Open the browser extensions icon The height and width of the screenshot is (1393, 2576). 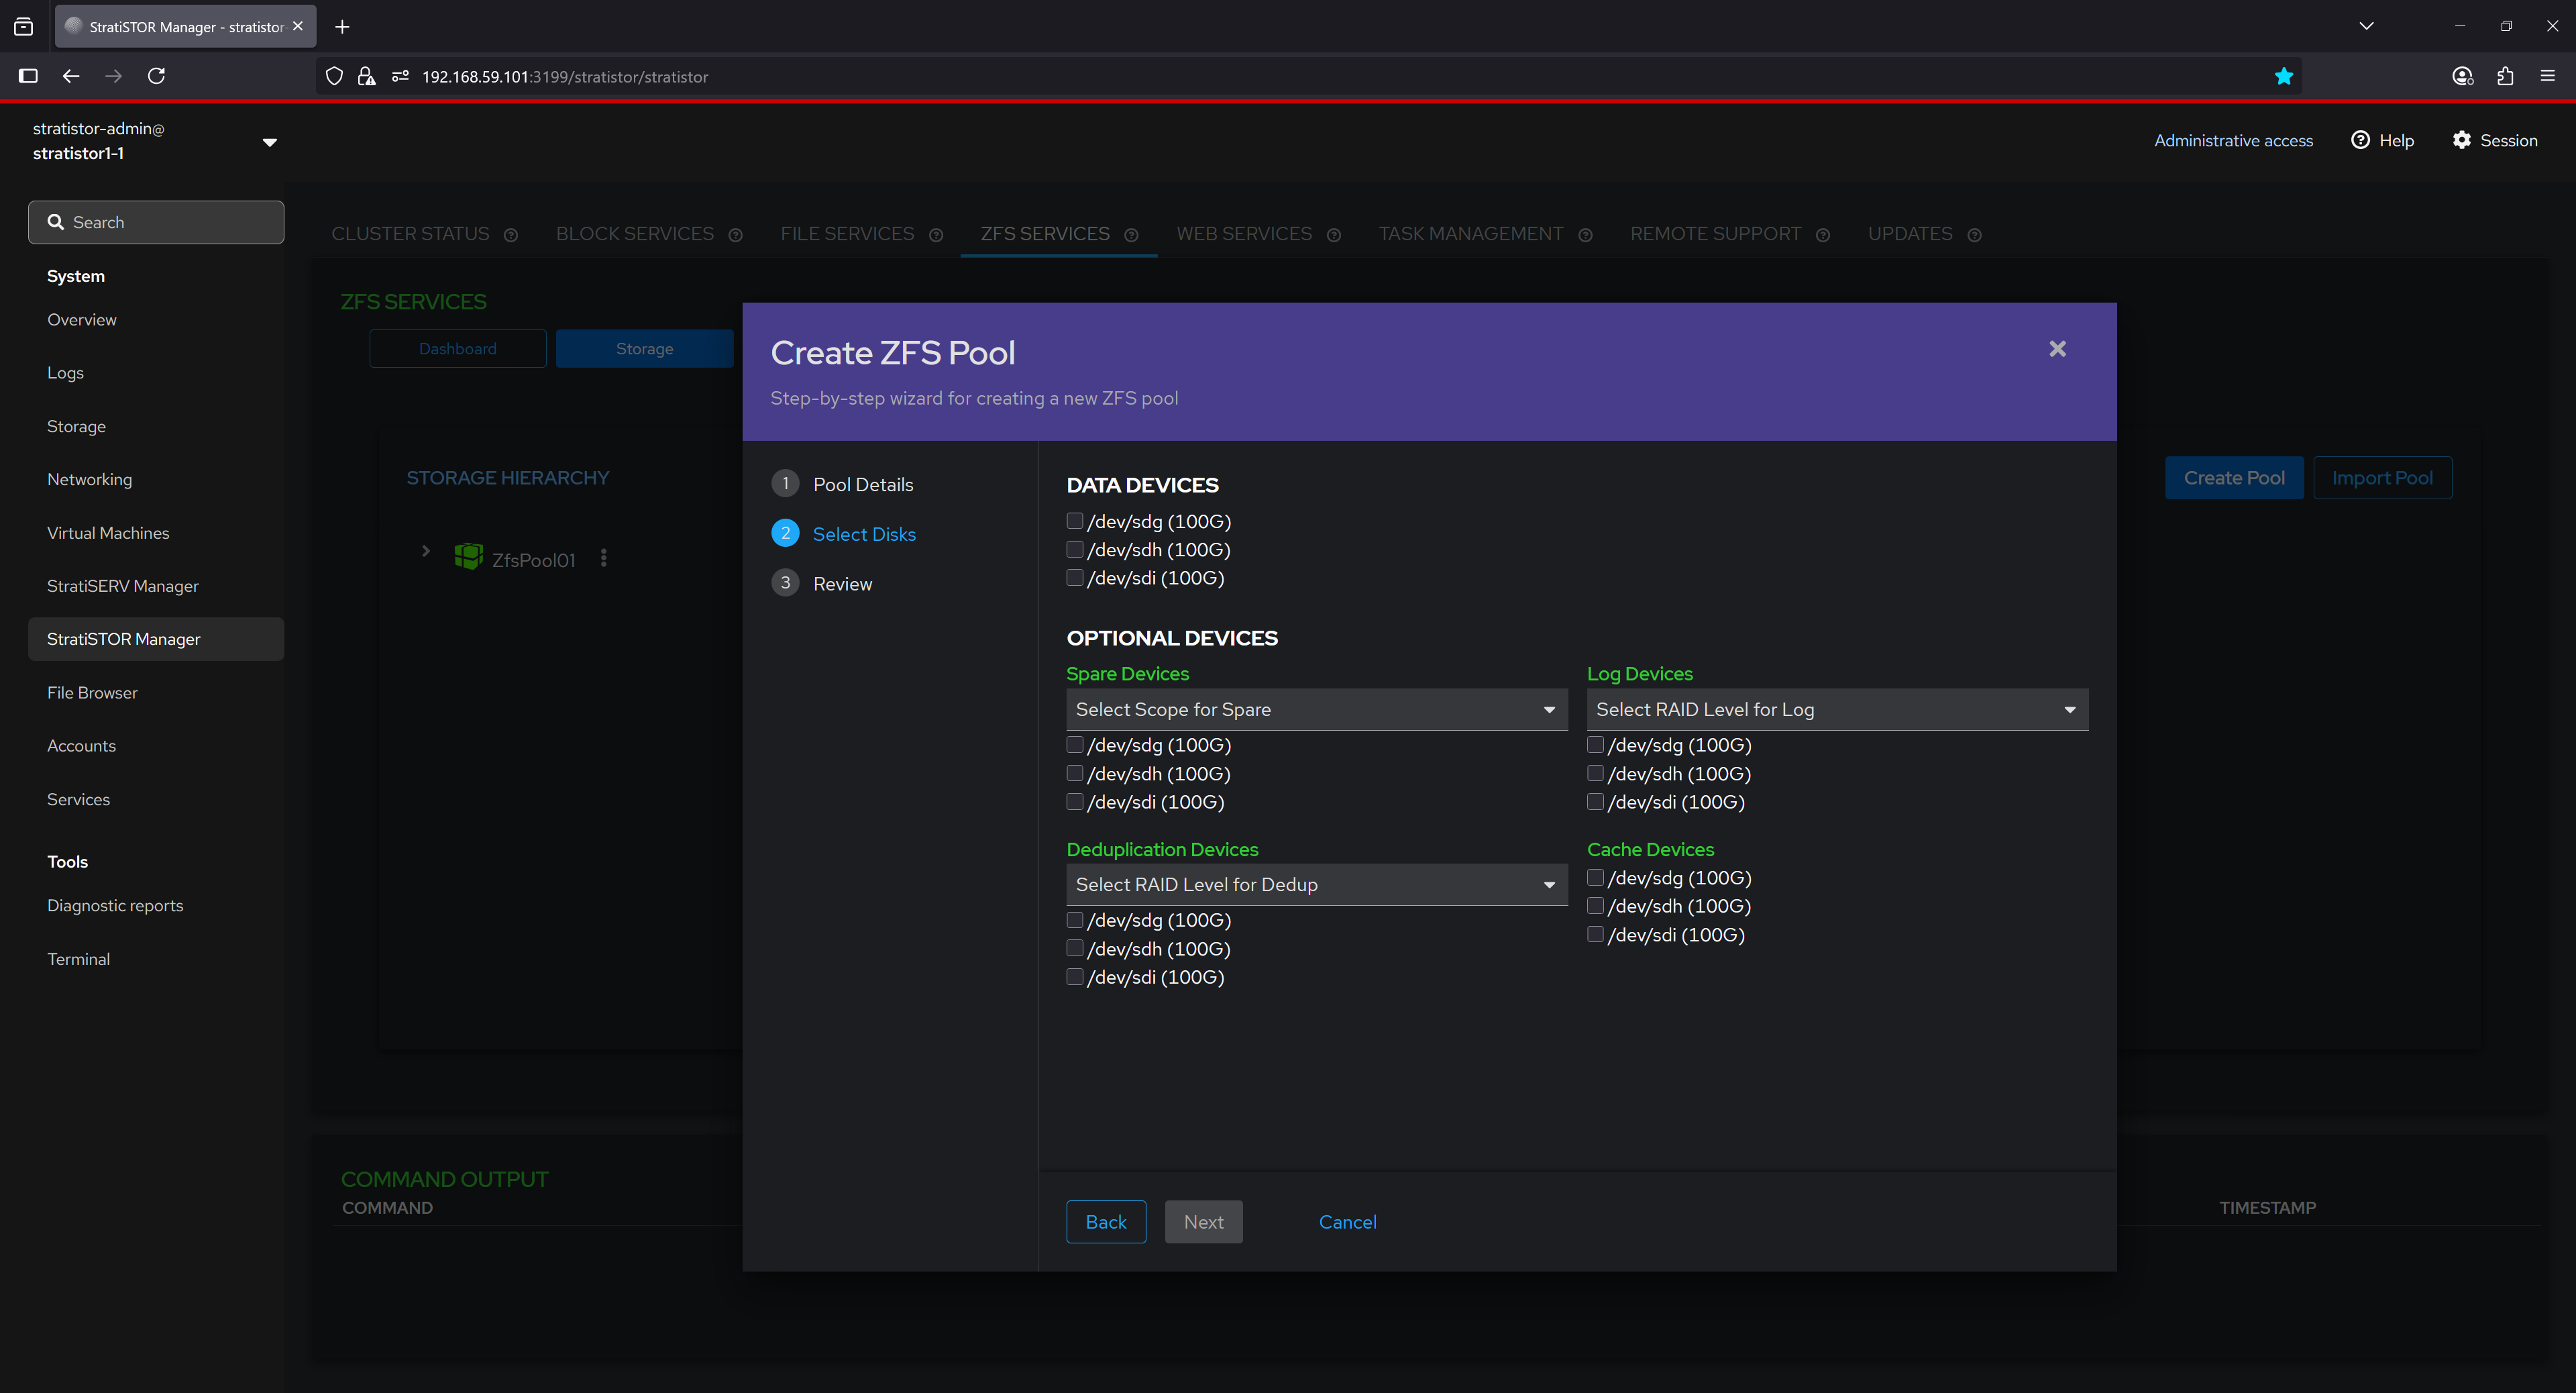[x=2505, y=76]
